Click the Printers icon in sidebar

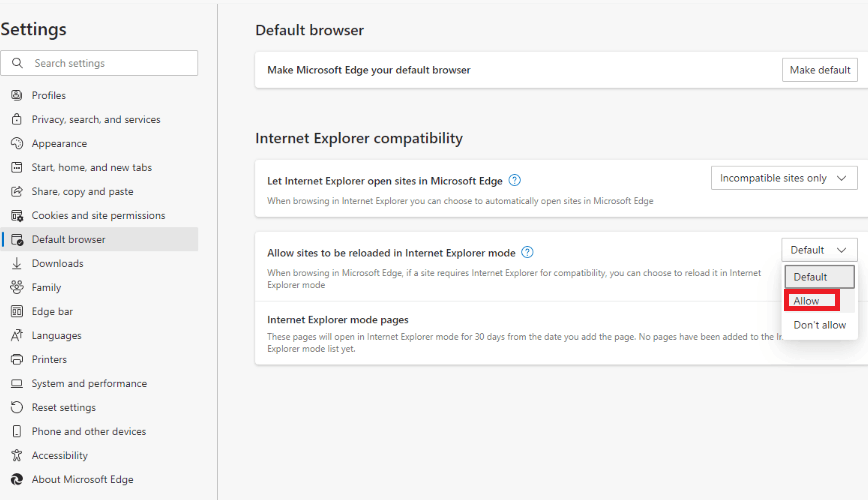click(x=16, y=360)
